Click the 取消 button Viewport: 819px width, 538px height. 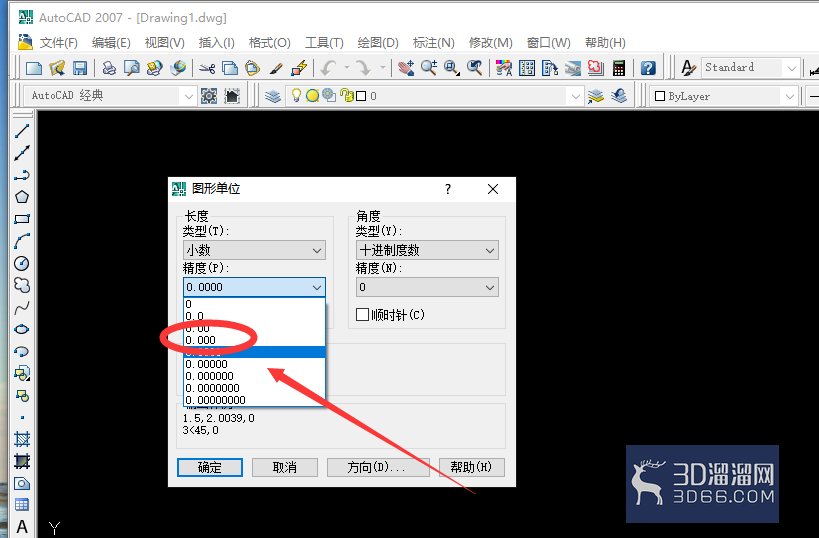pyautogui.click(x=285, y=467)
